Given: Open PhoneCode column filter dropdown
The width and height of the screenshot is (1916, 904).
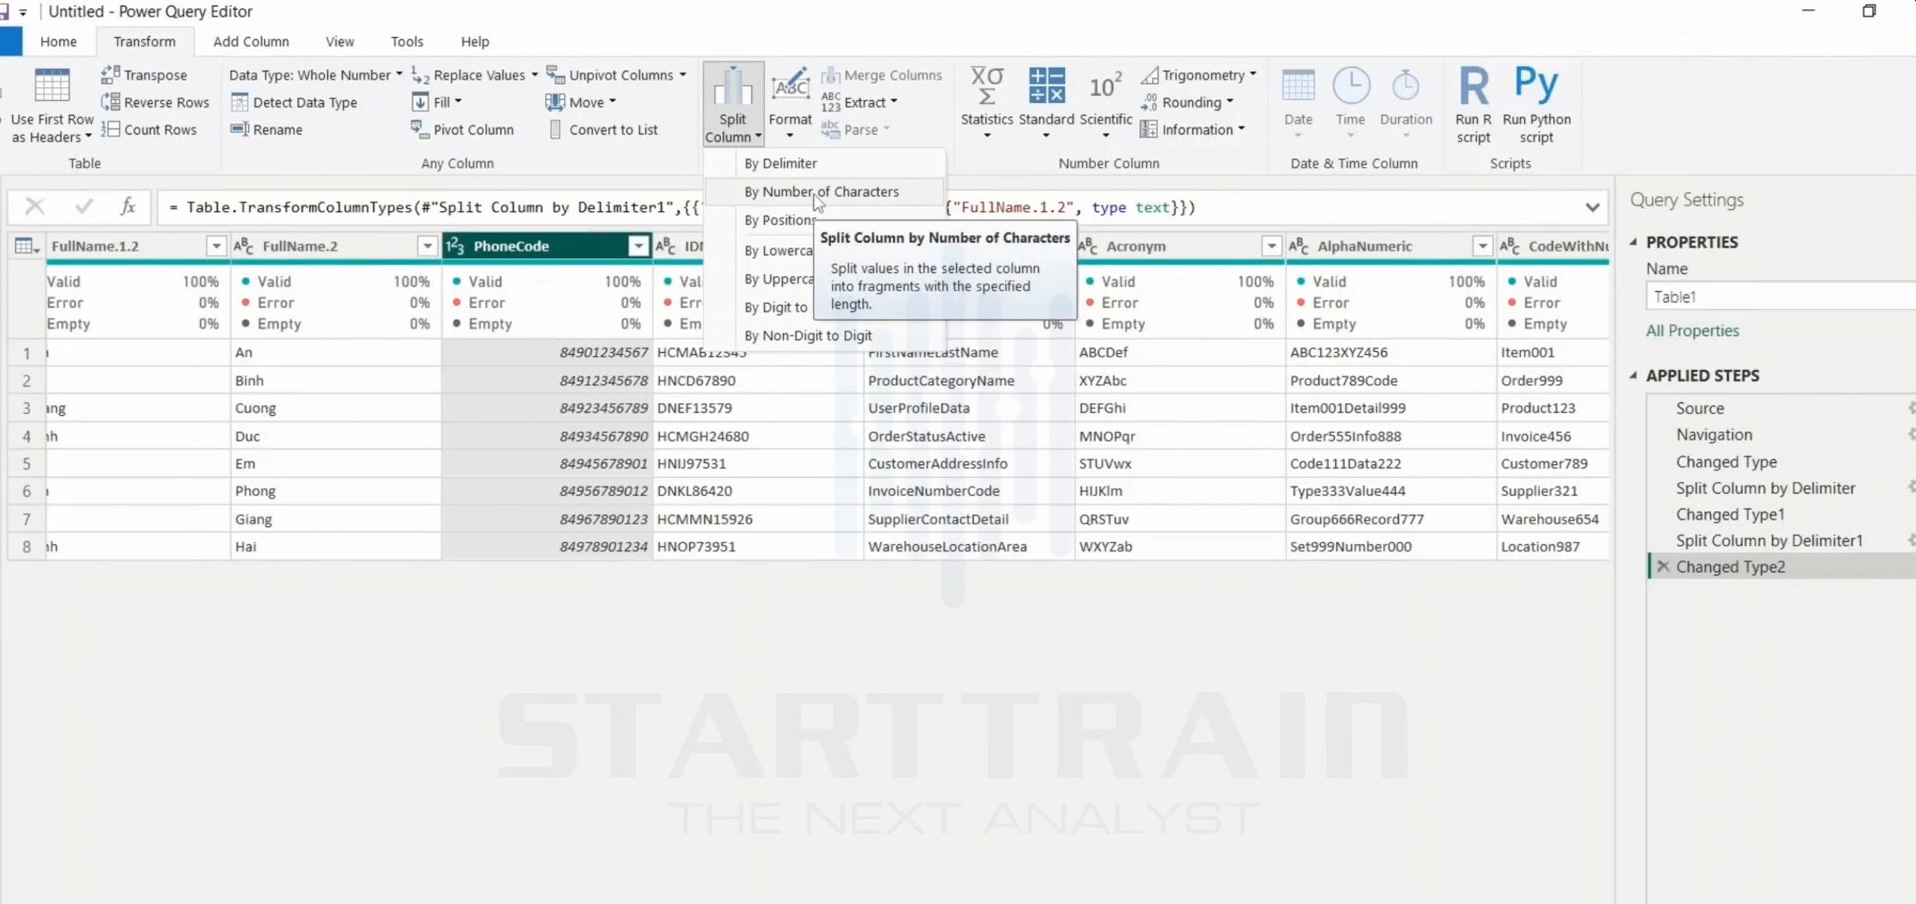Looking at the screenshot, I should point(638,246).
